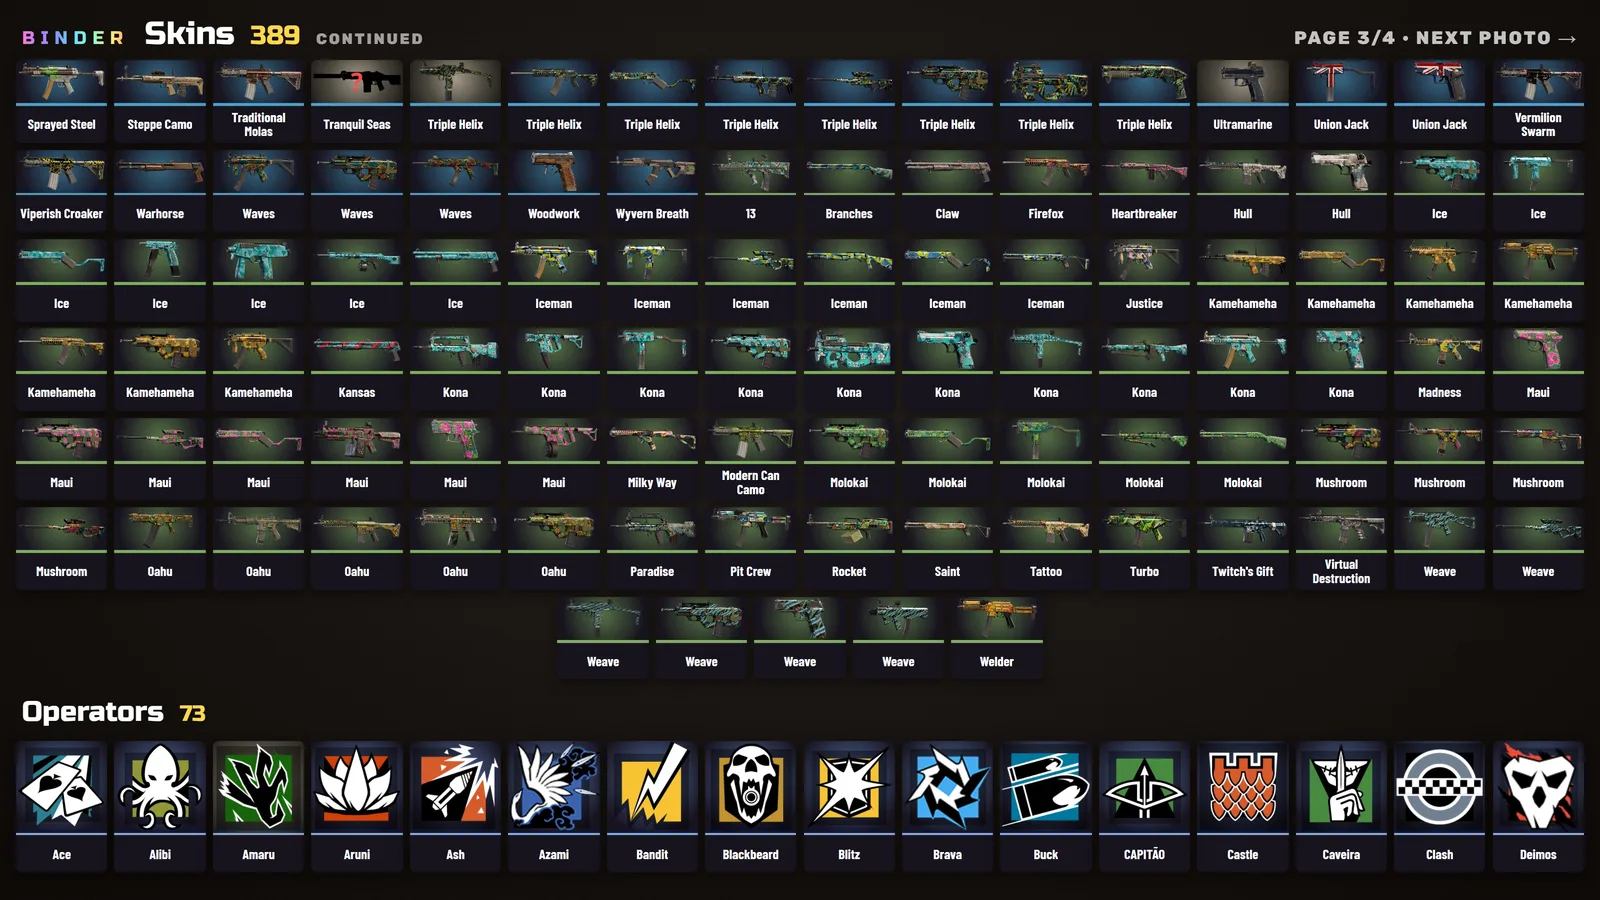Image resolution: width=1600 pixels, height=900 pixels.
Task: Click the BINDER logo text
Action: 73,38
